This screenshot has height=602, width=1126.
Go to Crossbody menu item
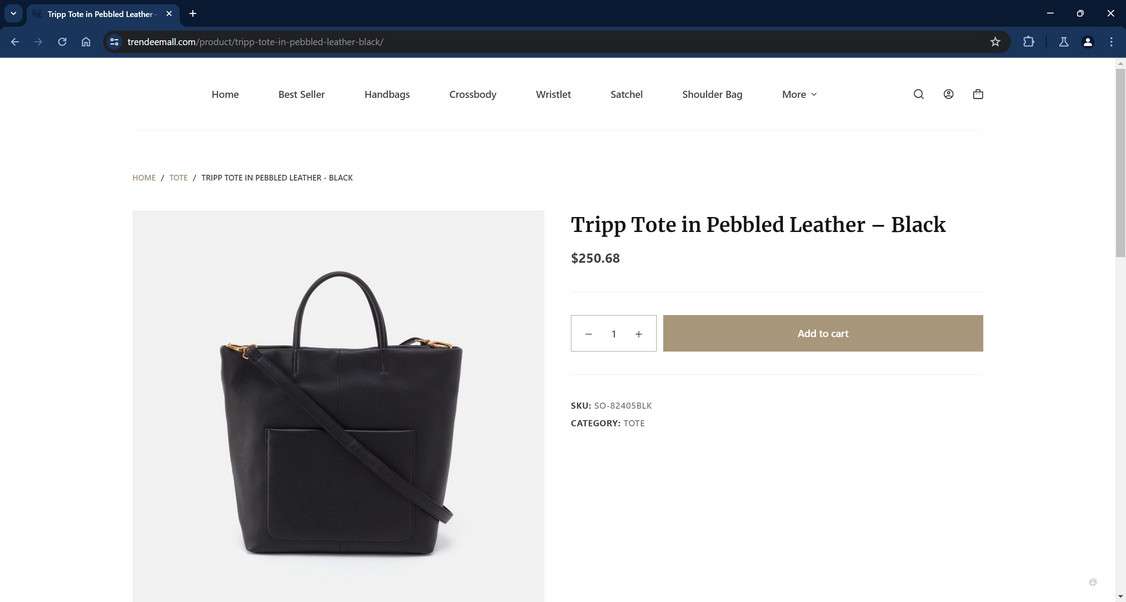pyautogui.click(x=473, y=94)
